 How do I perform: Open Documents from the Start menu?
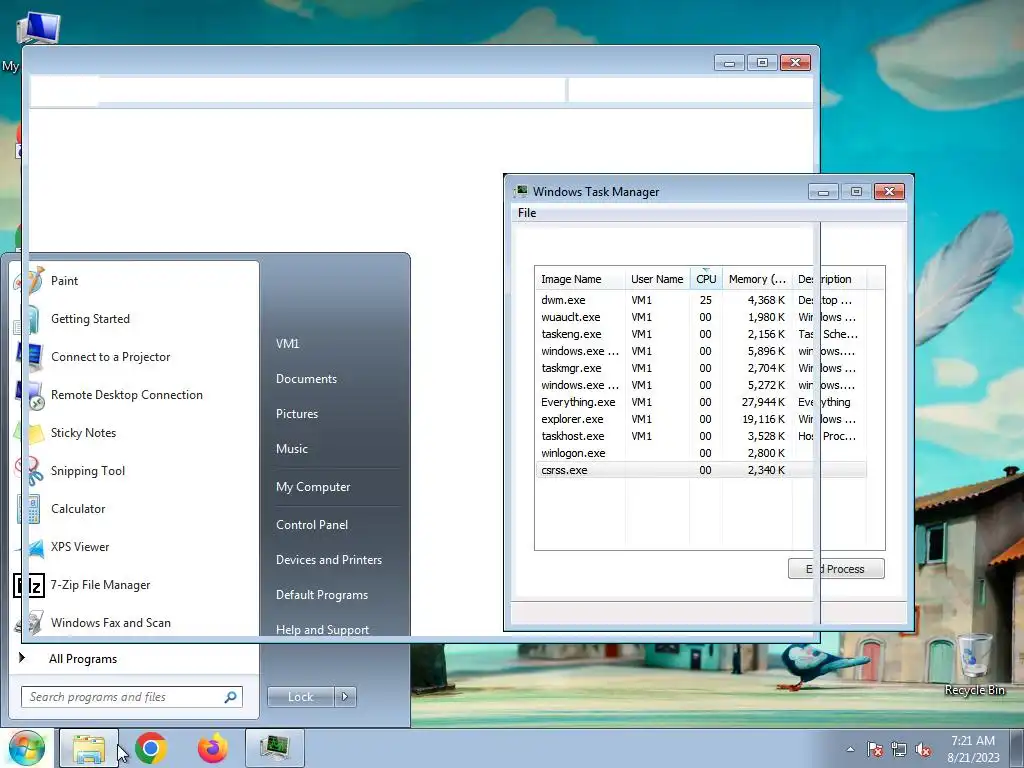pyautogui.click(x=306, y=379)
